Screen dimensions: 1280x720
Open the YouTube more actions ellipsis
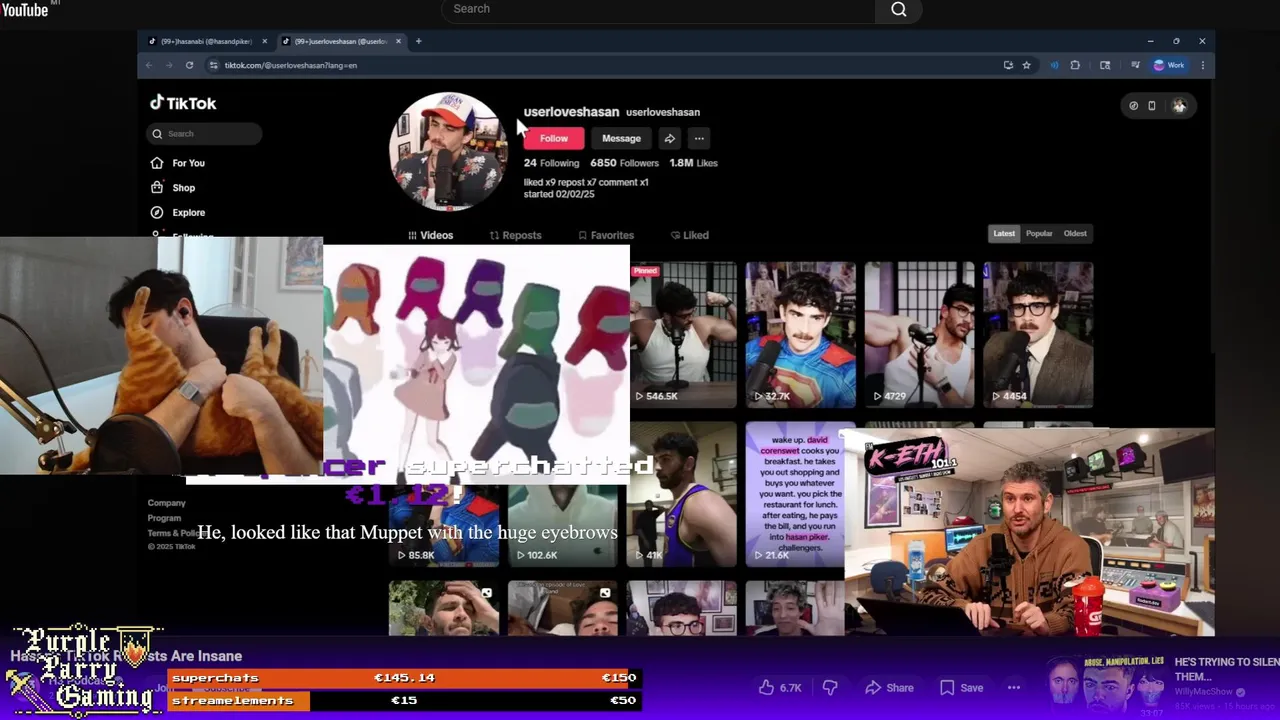[1014, 688]
